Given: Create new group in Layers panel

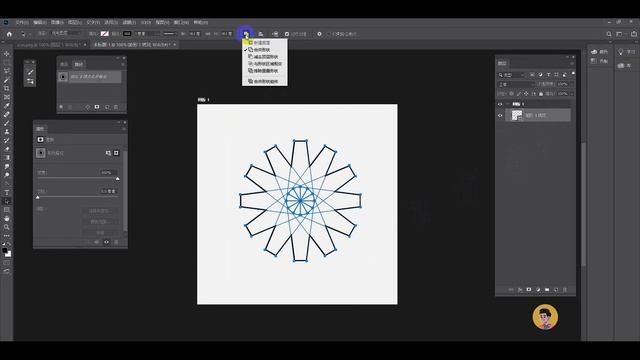Looking at the screenshot, I should pyautogui.click(x=547, y=289).
